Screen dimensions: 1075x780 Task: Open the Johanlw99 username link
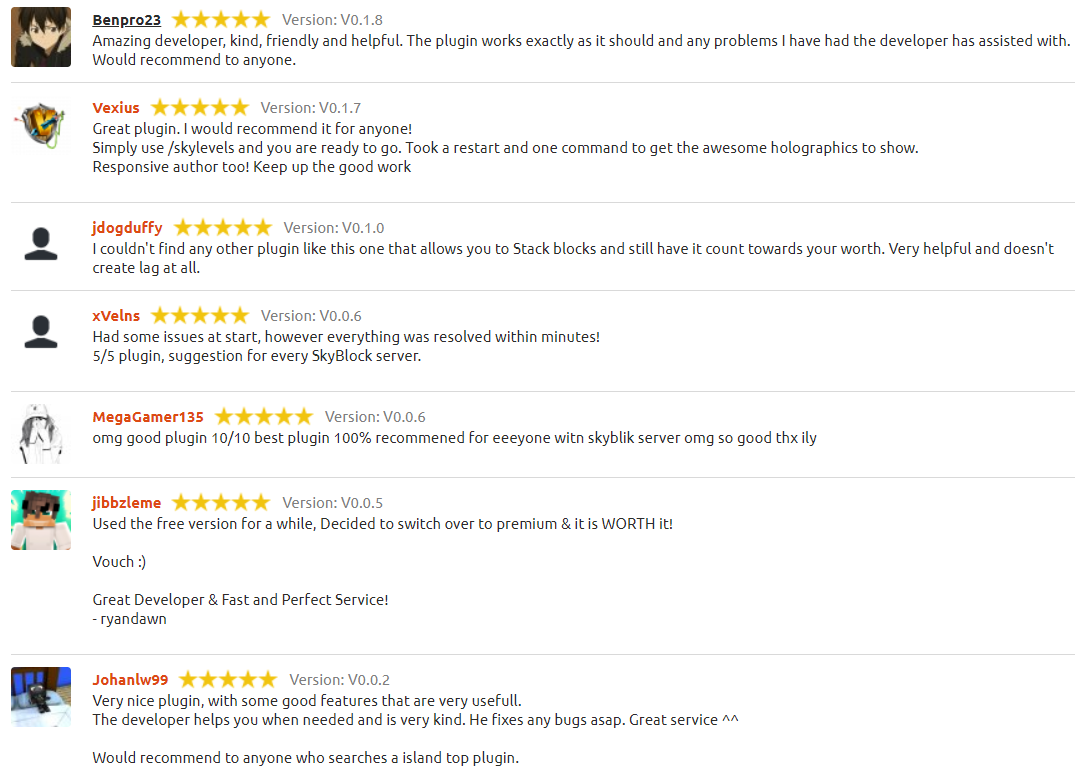(130, 680)
